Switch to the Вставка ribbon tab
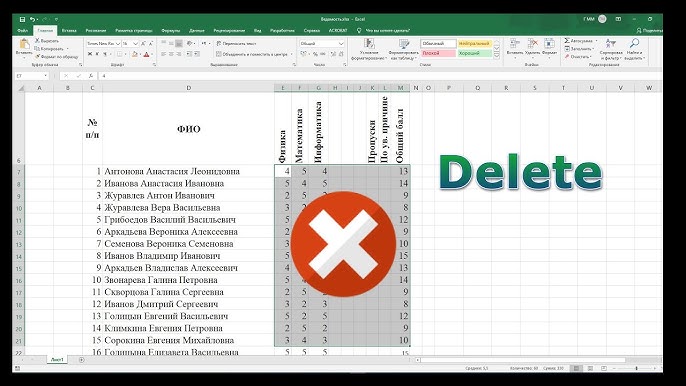 (x=69, y=31)
